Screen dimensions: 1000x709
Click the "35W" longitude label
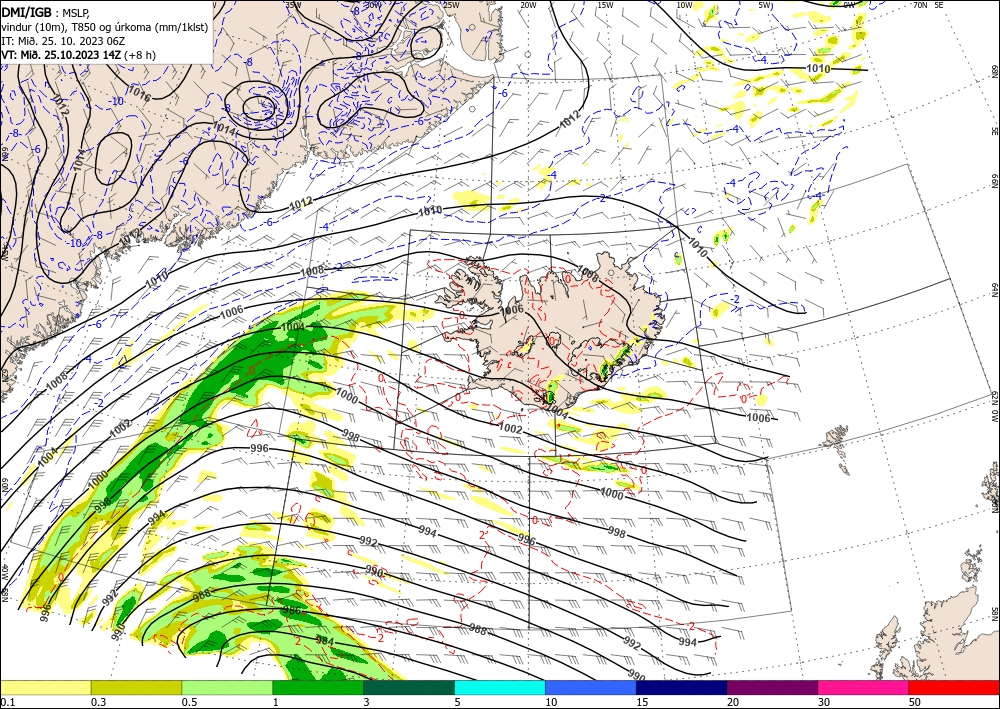click(x=293, y=5)
